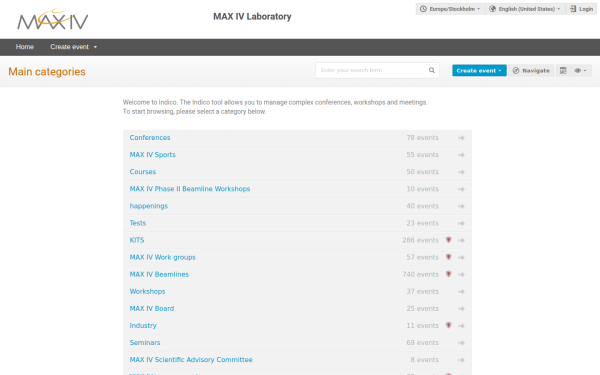Viewport: 600px width, 375px height.
Task: Click the '286 events' count
Action: click(421, 240)
